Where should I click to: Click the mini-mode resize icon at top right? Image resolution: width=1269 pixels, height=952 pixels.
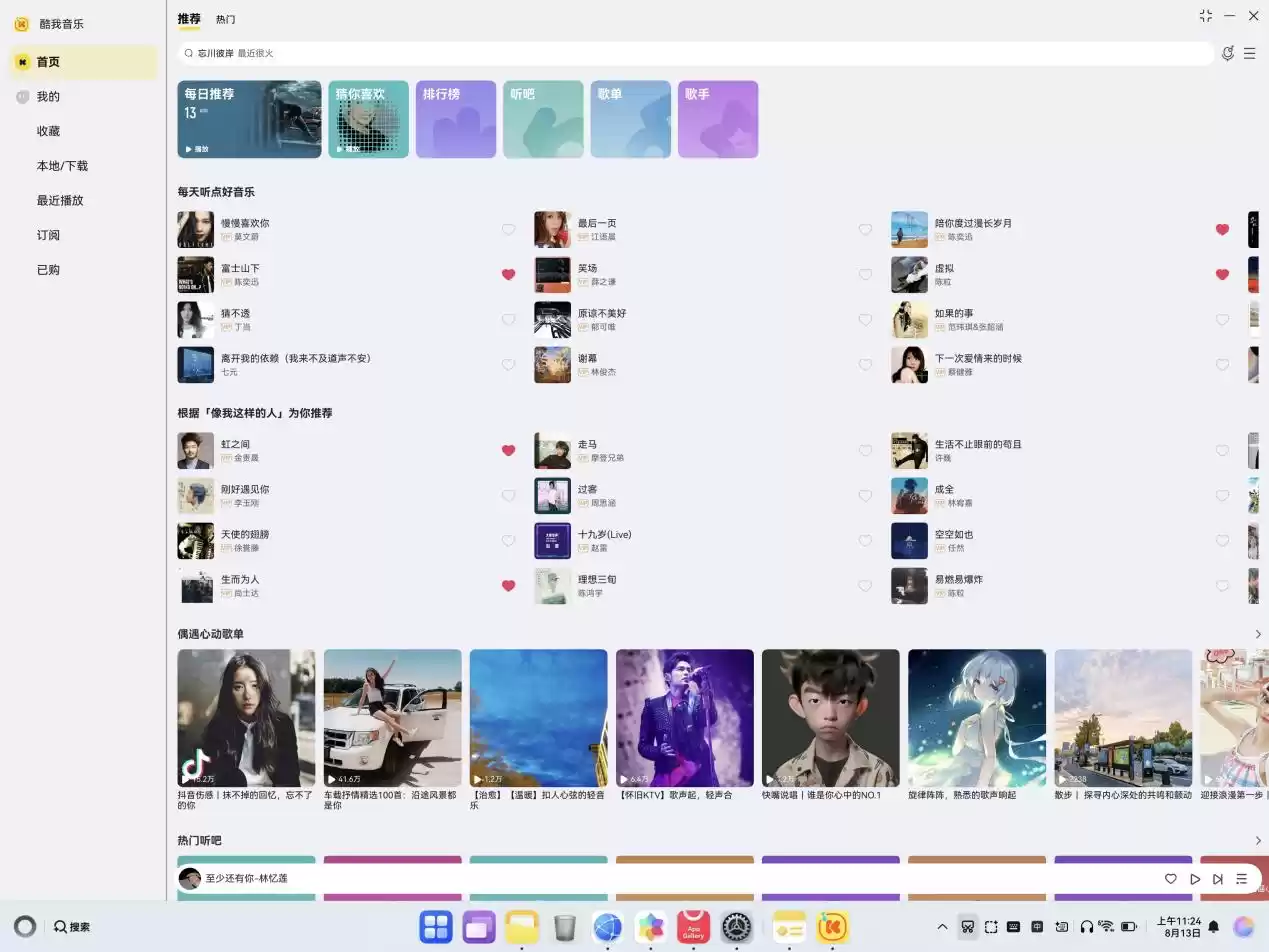pos(1205,15)
